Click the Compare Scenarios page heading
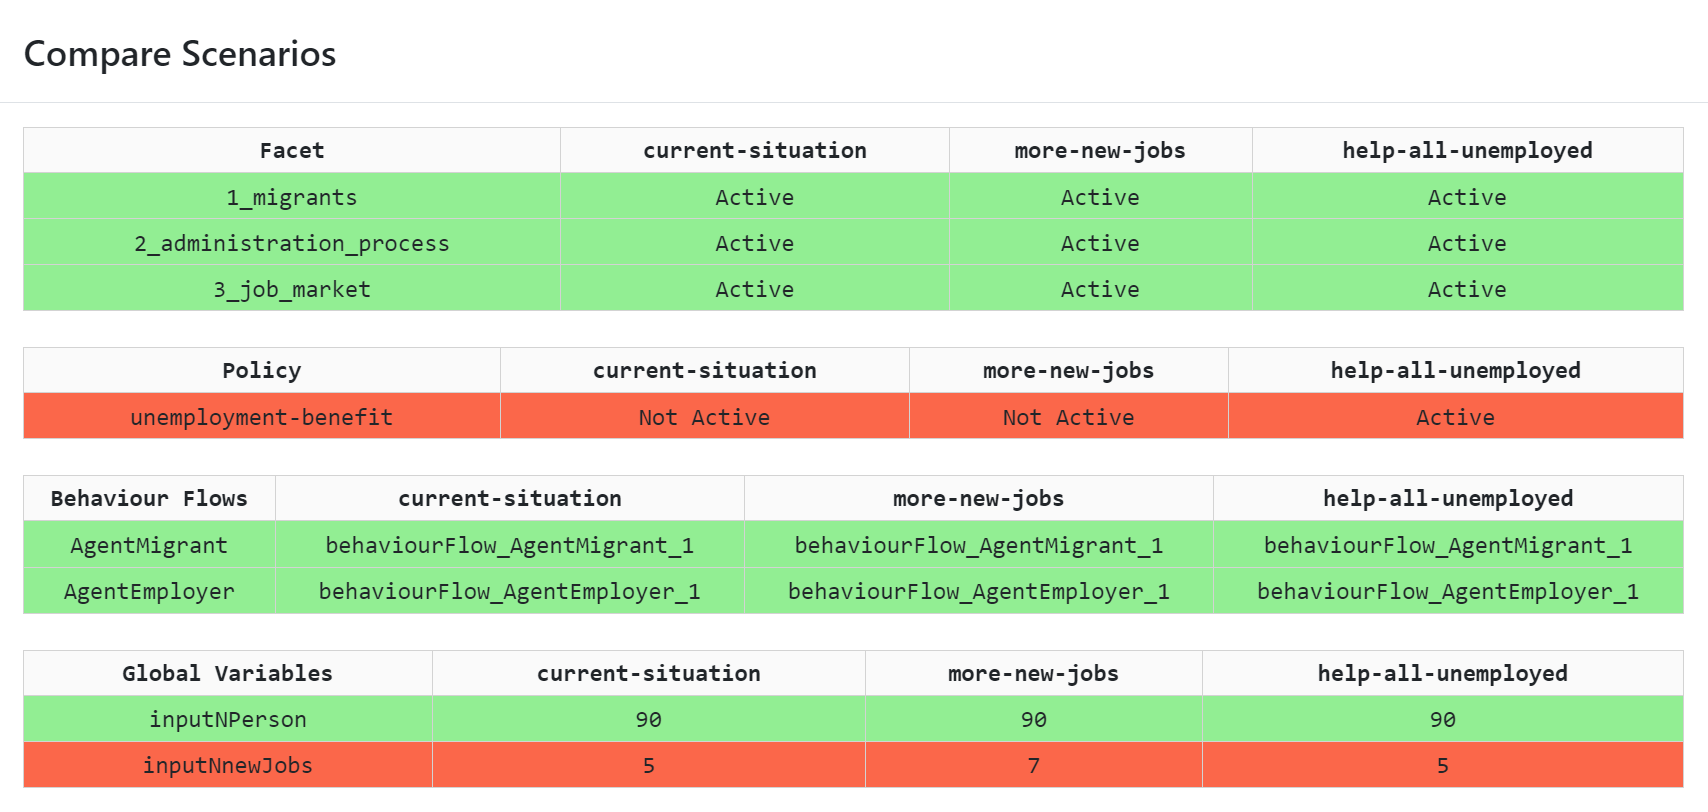 click(x=180, y=54)
